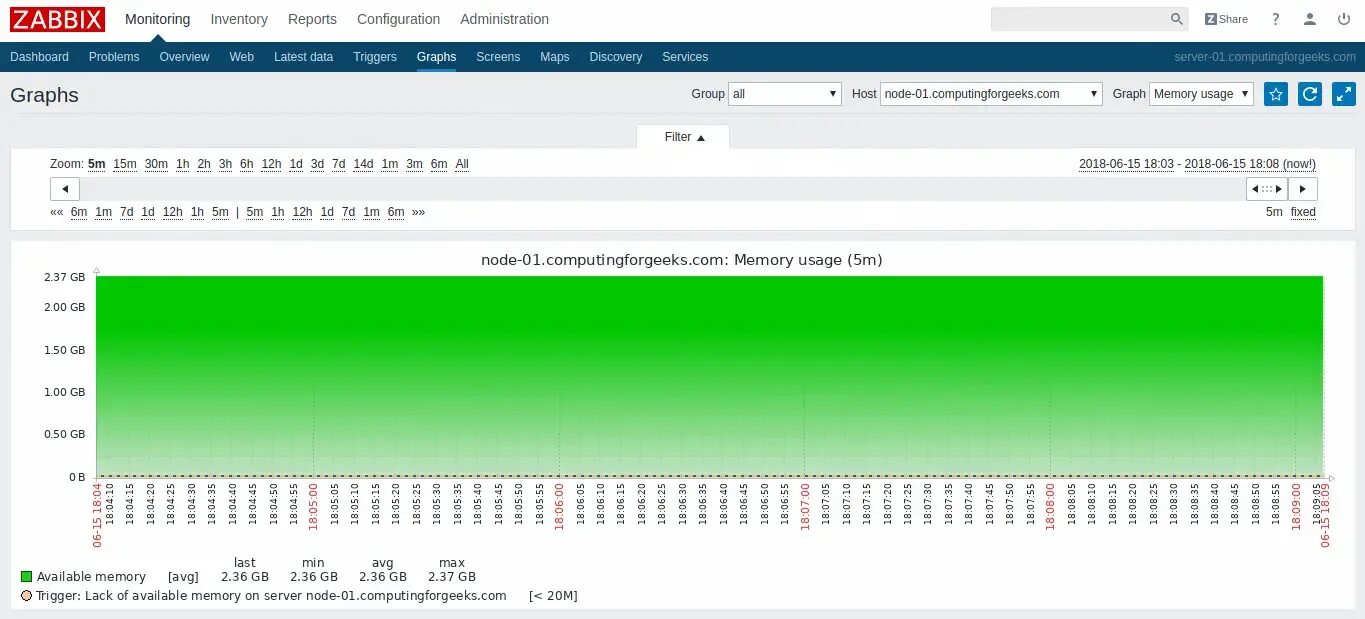Open the user profile icon
Image resolution: width=1365 pixels, height=619 pixels.
click(x=1310, y=19)
